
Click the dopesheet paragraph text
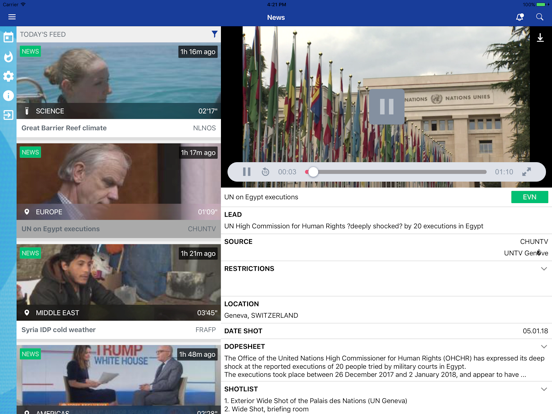(x=384, y=366)
